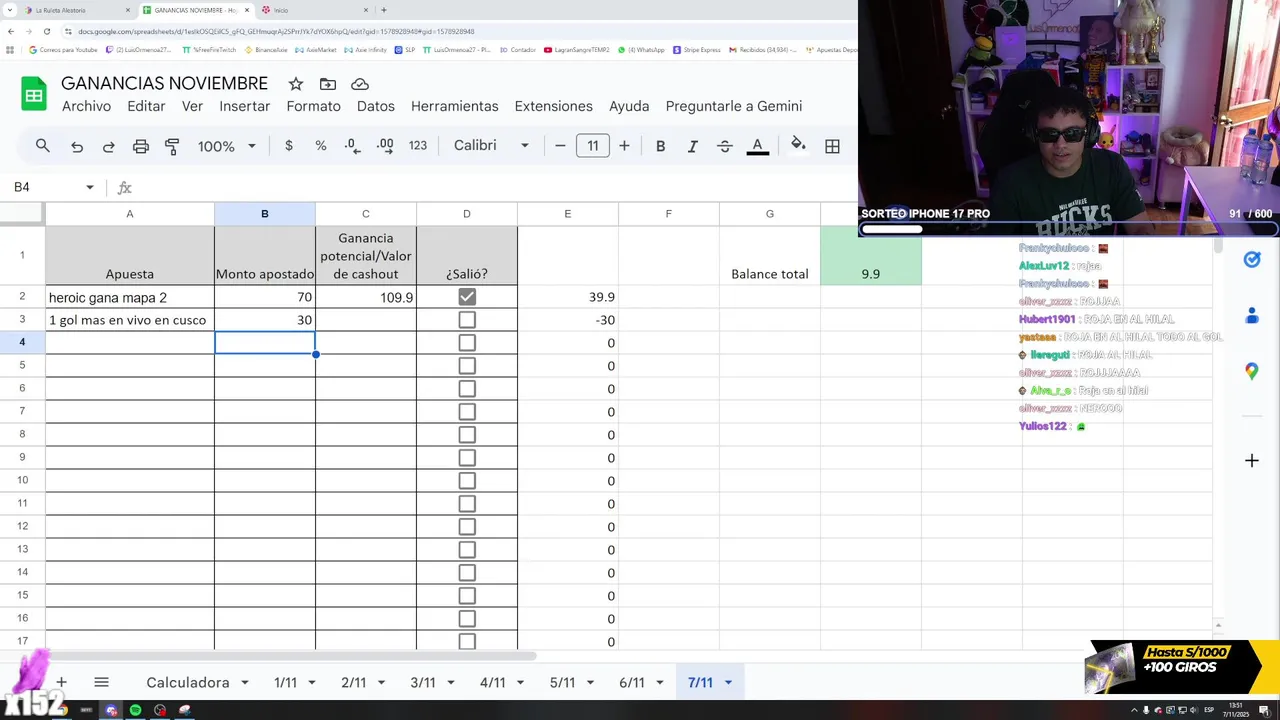Open the Extensiones menu
The height and width of the screenshot is (720, 1280).
click(554, 106)
